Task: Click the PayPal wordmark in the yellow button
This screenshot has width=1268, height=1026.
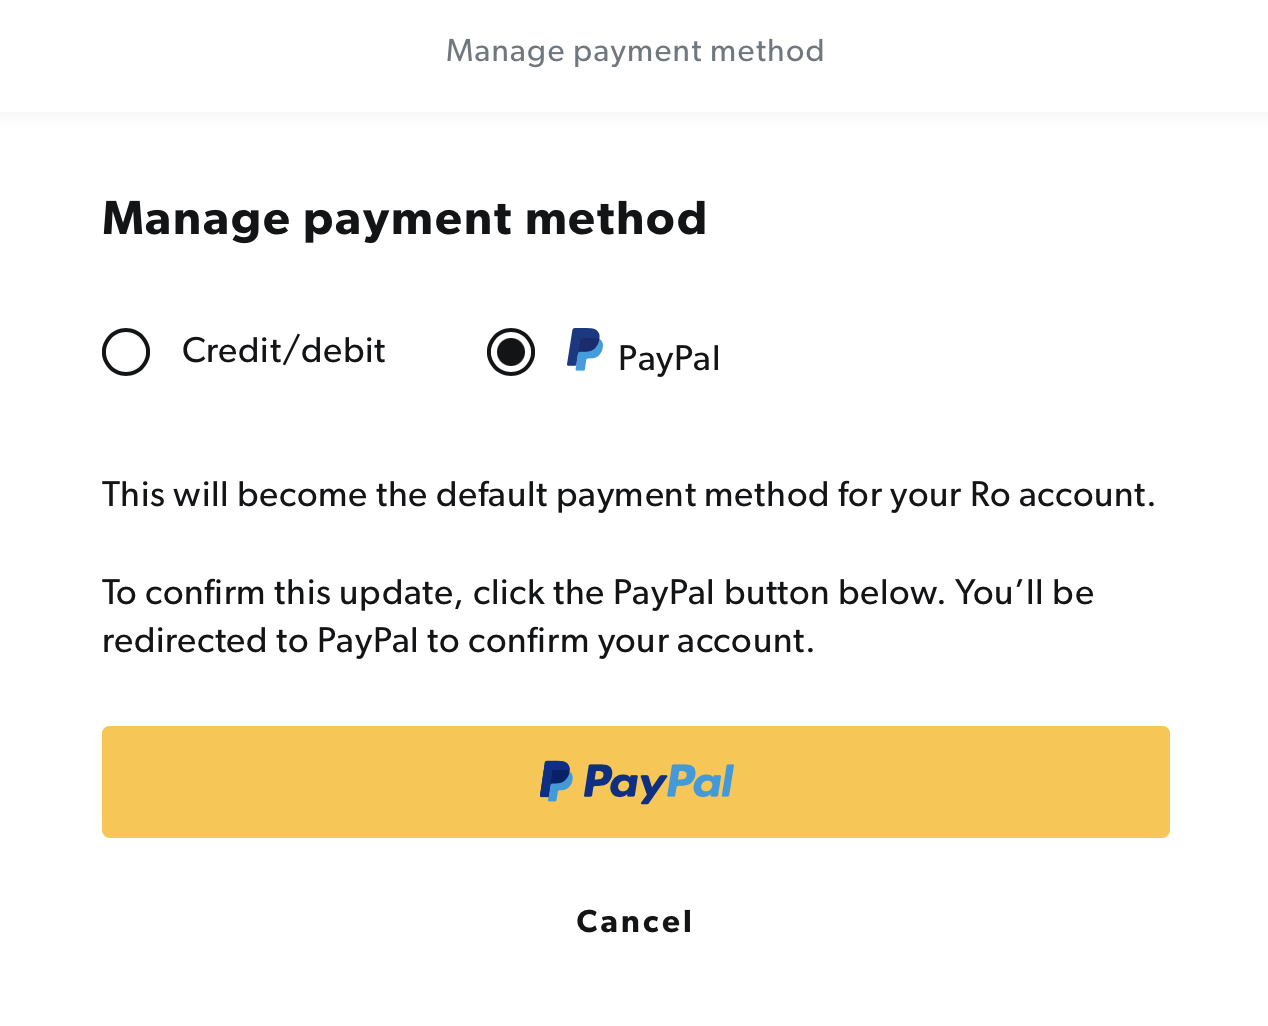Action: pos(658,782)
